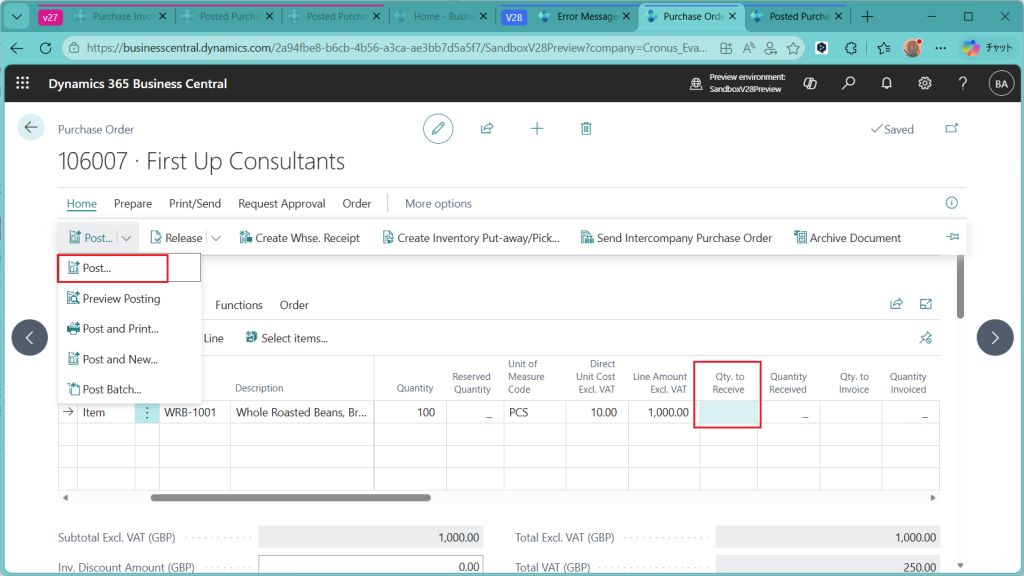
Task: Click the trash Delete icon
Action: coord(586,128)
